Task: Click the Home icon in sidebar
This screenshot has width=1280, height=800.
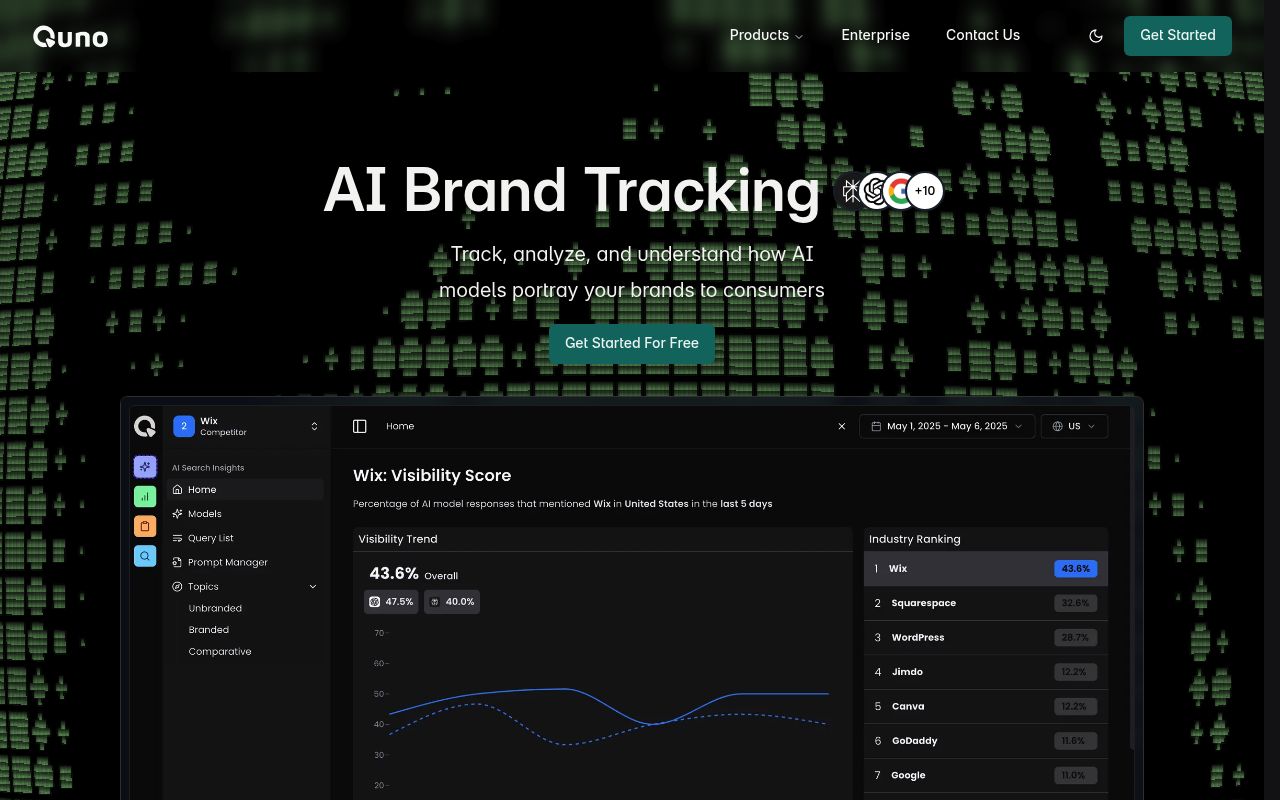Action: (177, 490)
